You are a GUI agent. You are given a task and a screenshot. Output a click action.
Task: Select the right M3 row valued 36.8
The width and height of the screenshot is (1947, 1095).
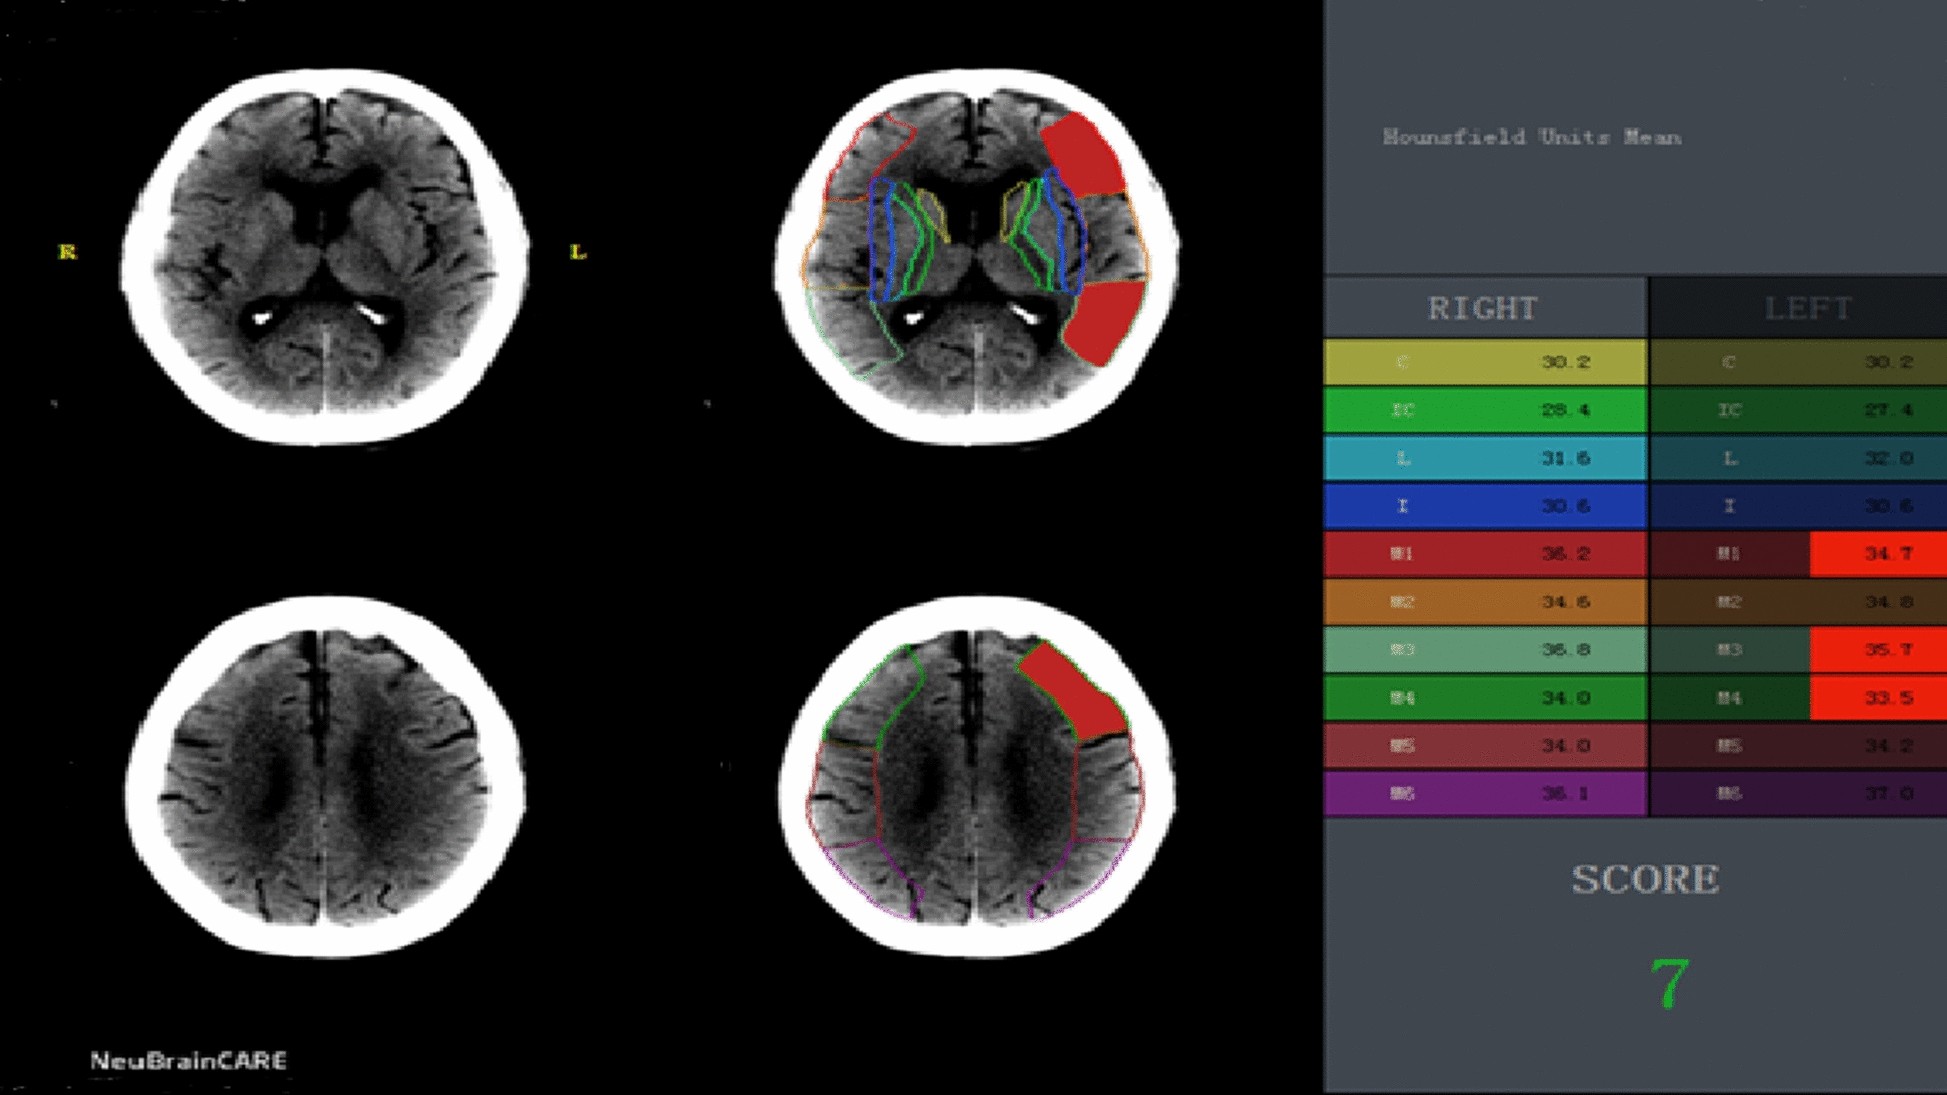pos(1485,650)
